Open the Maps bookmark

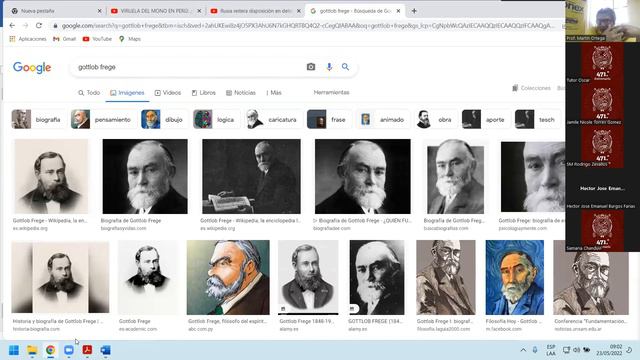click(130, 39)
